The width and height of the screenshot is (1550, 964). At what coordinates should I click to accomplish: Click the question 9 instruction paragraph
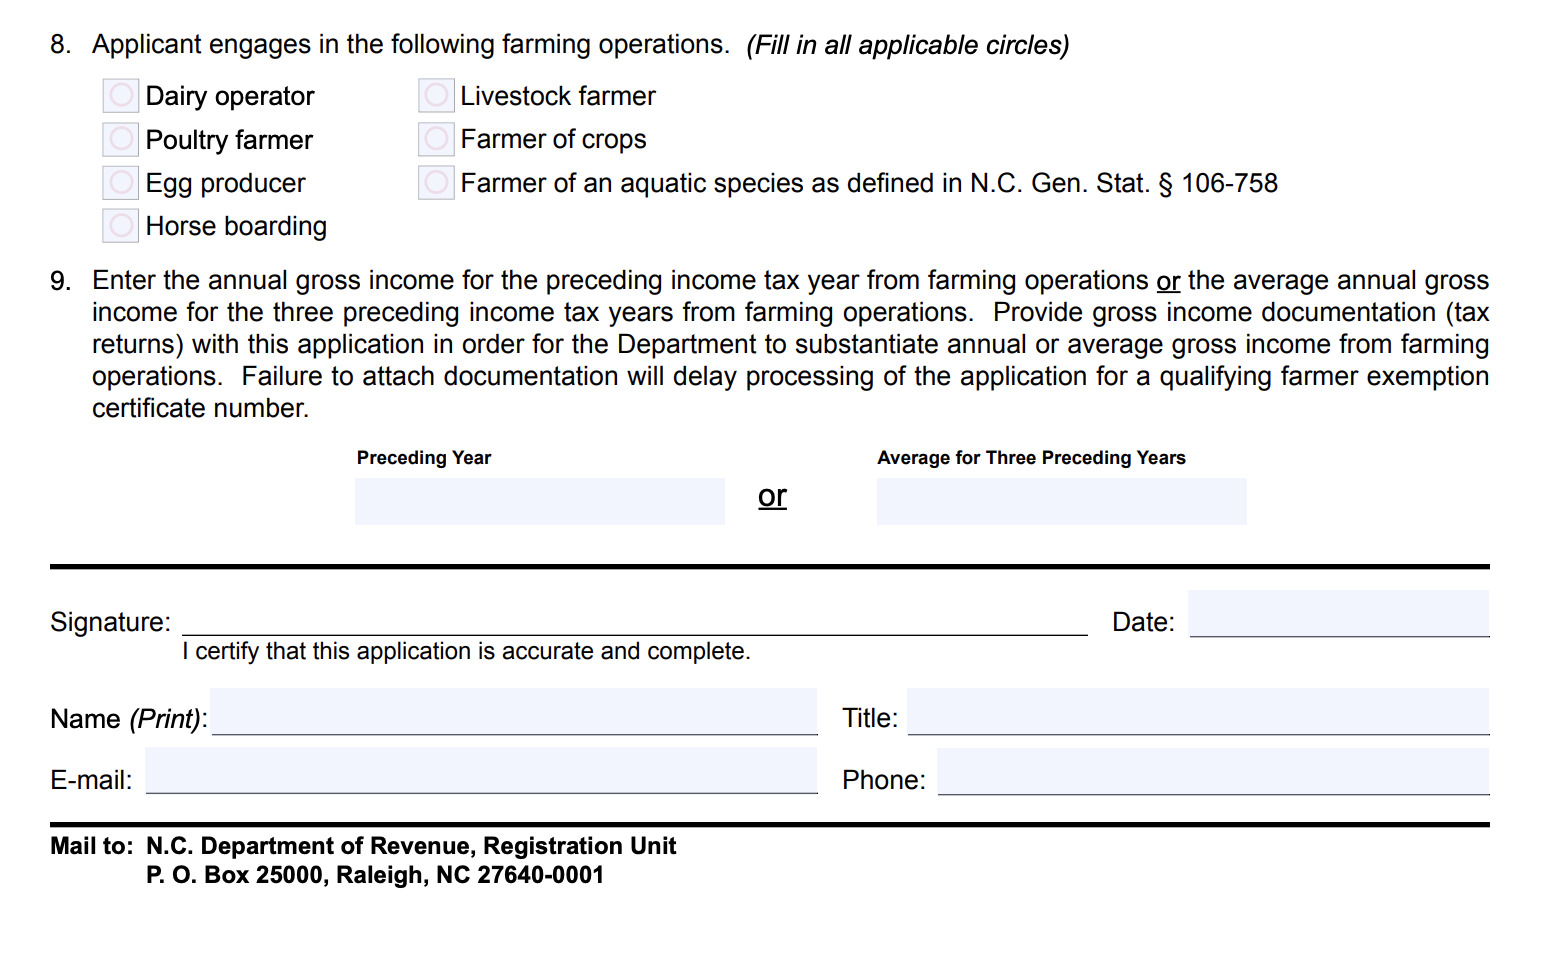tap(790, 344)
